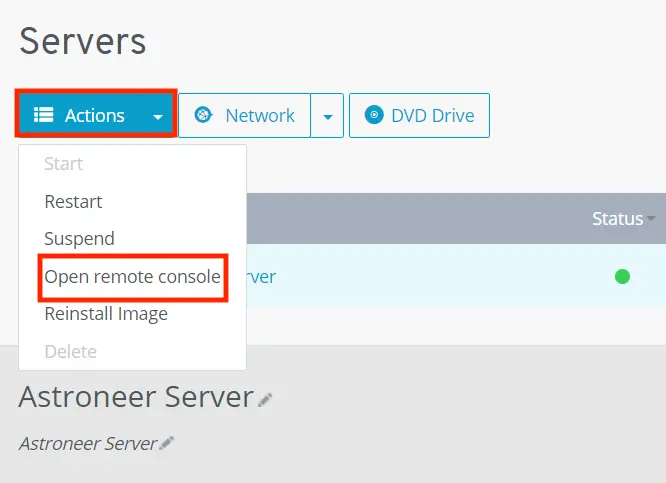Click the green status indicator dot

(x=622, y=277)
